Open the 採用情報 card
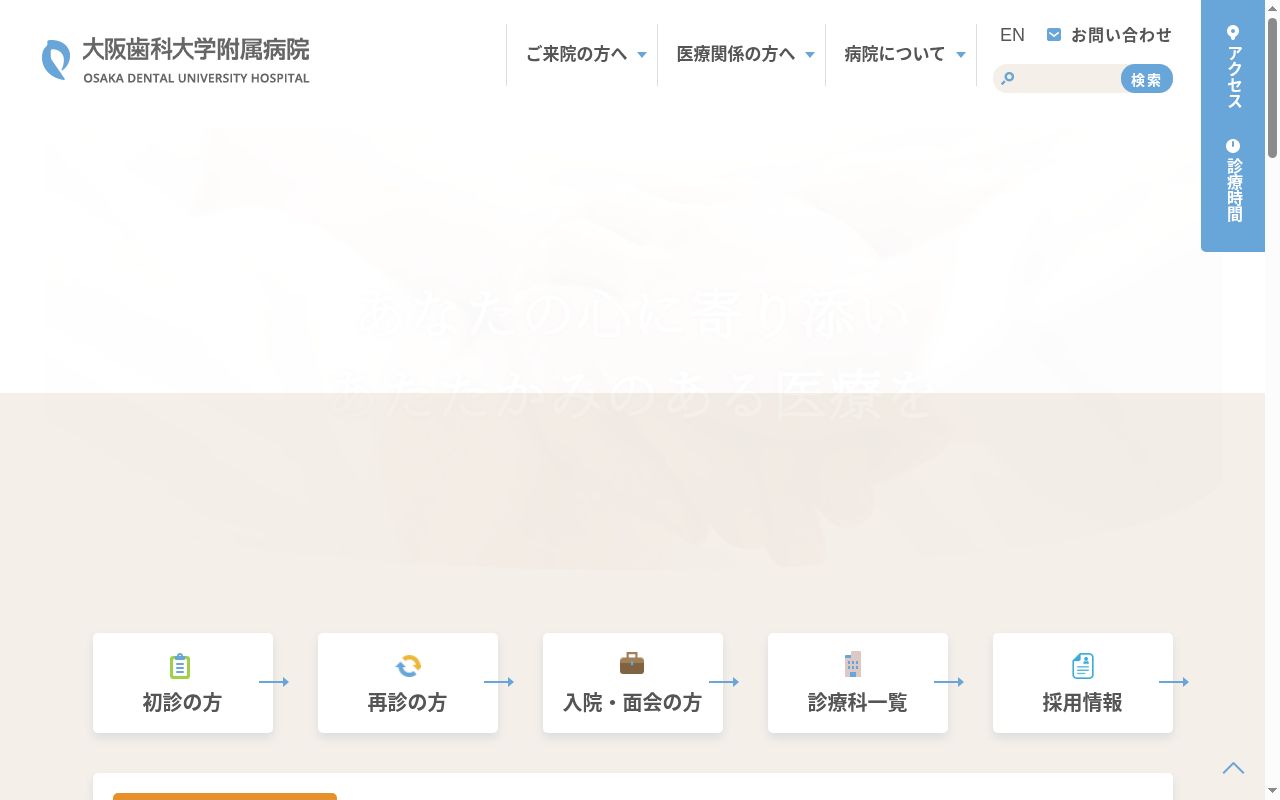The height and width of the screenshot is (800, 1280). click(x=1083, y=683)
